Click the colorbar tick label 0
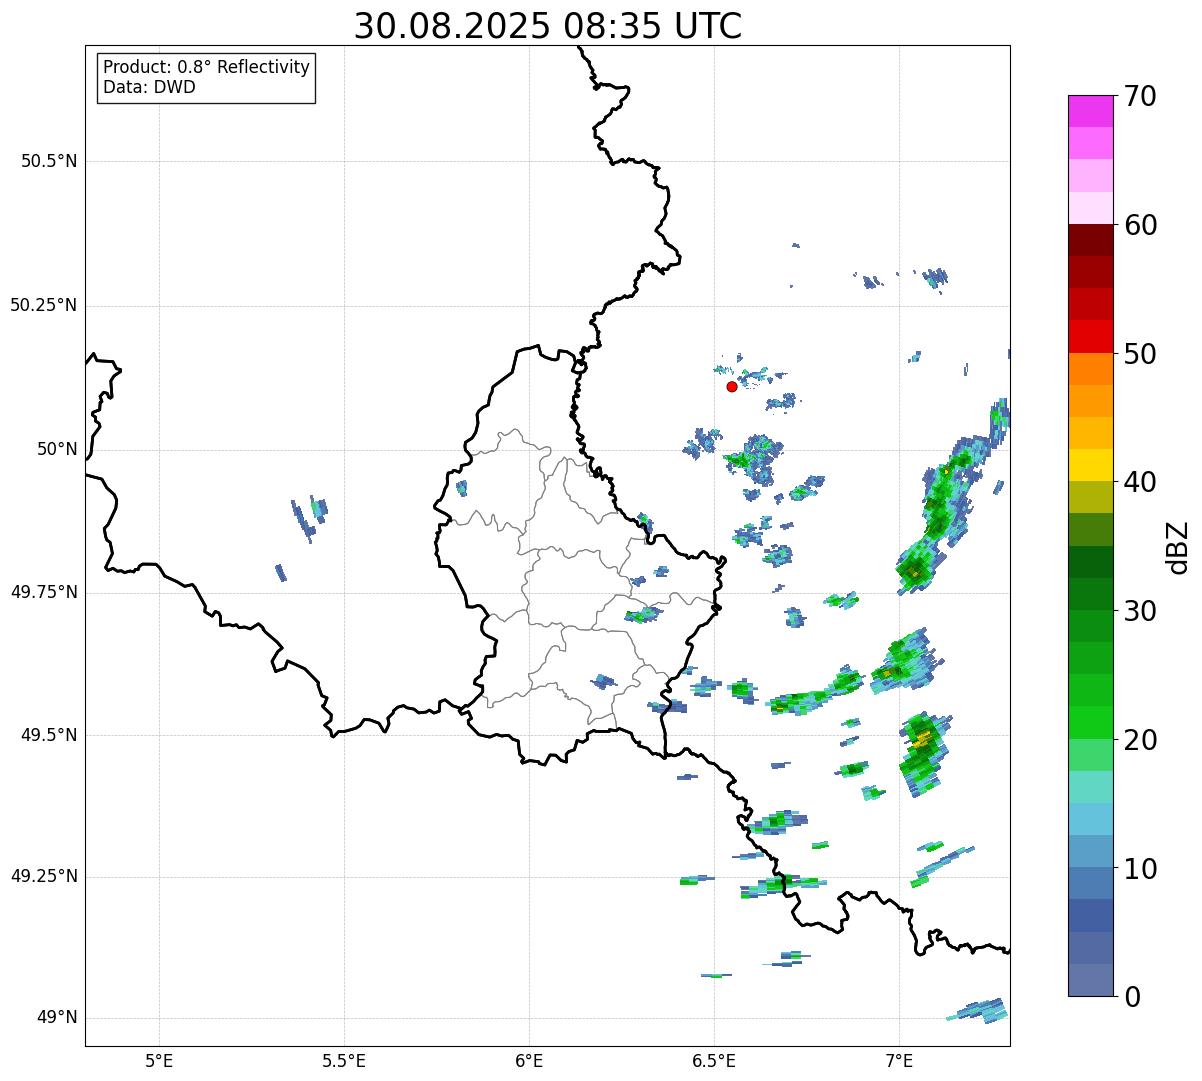Image resolution: width=1202 pixels, height=1081 pixels. click(1132, 997)
